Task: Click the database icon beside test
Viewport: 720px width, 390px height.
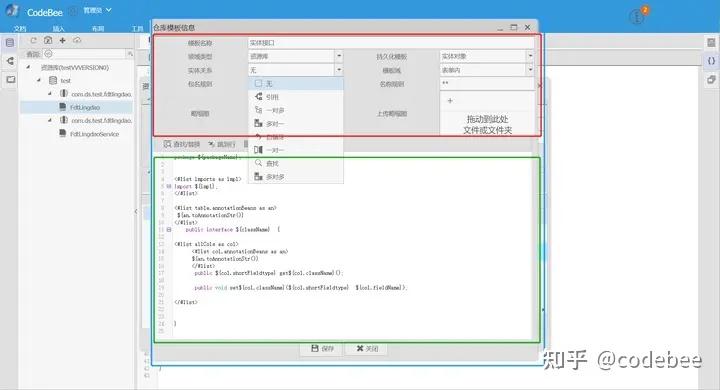Action: click(x=53, y=80)
